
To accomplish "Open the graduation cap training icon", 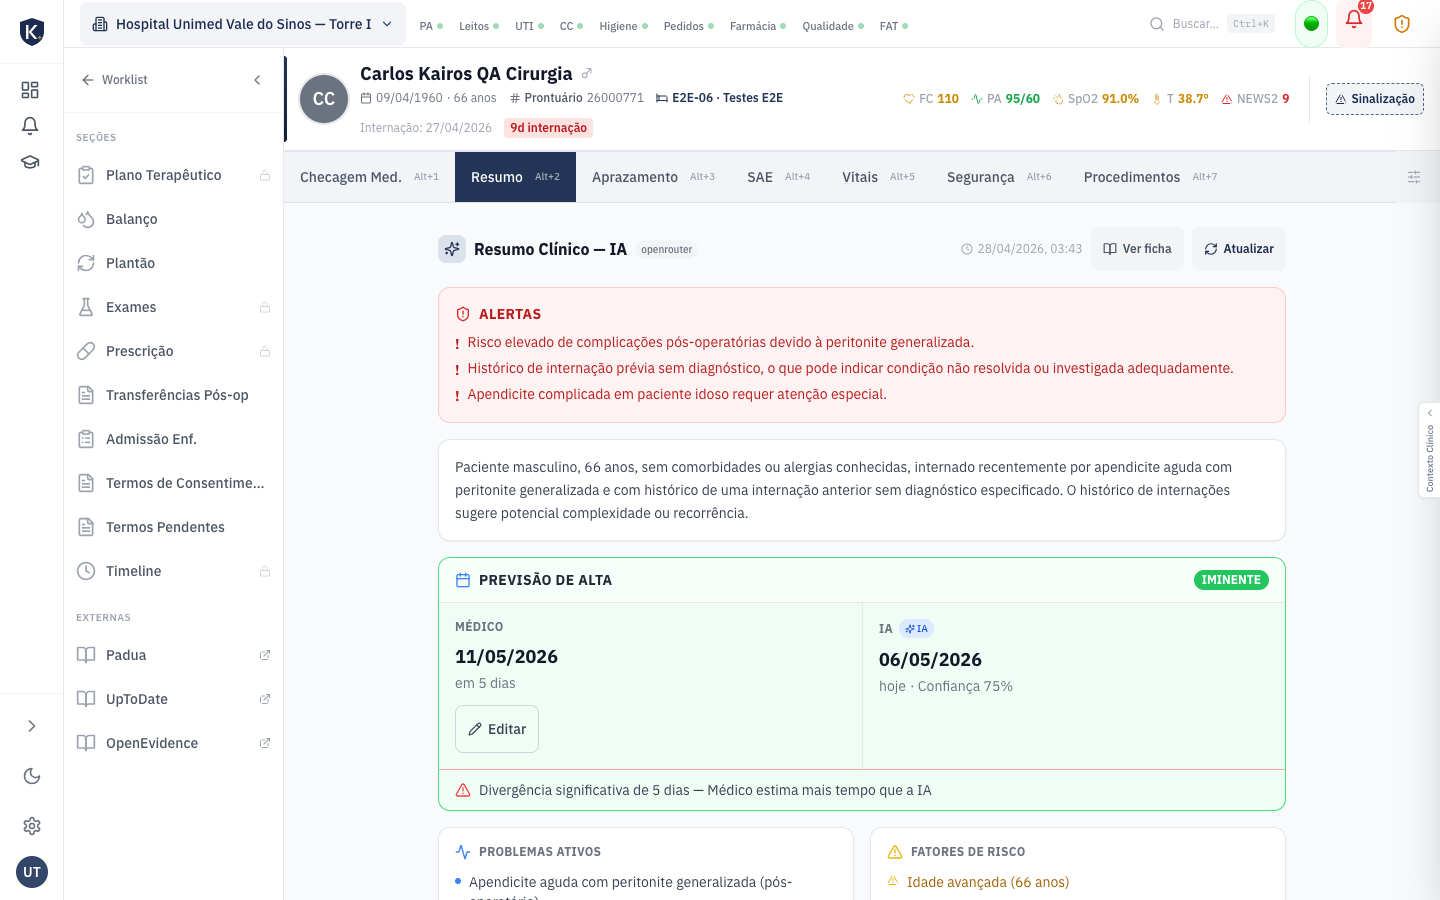I will click(x=30, y=162).
